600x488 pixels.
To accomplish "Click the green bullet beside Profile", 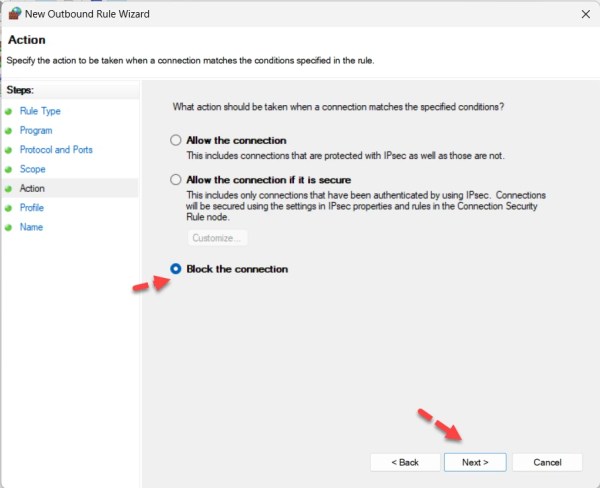I will [8, 208].
